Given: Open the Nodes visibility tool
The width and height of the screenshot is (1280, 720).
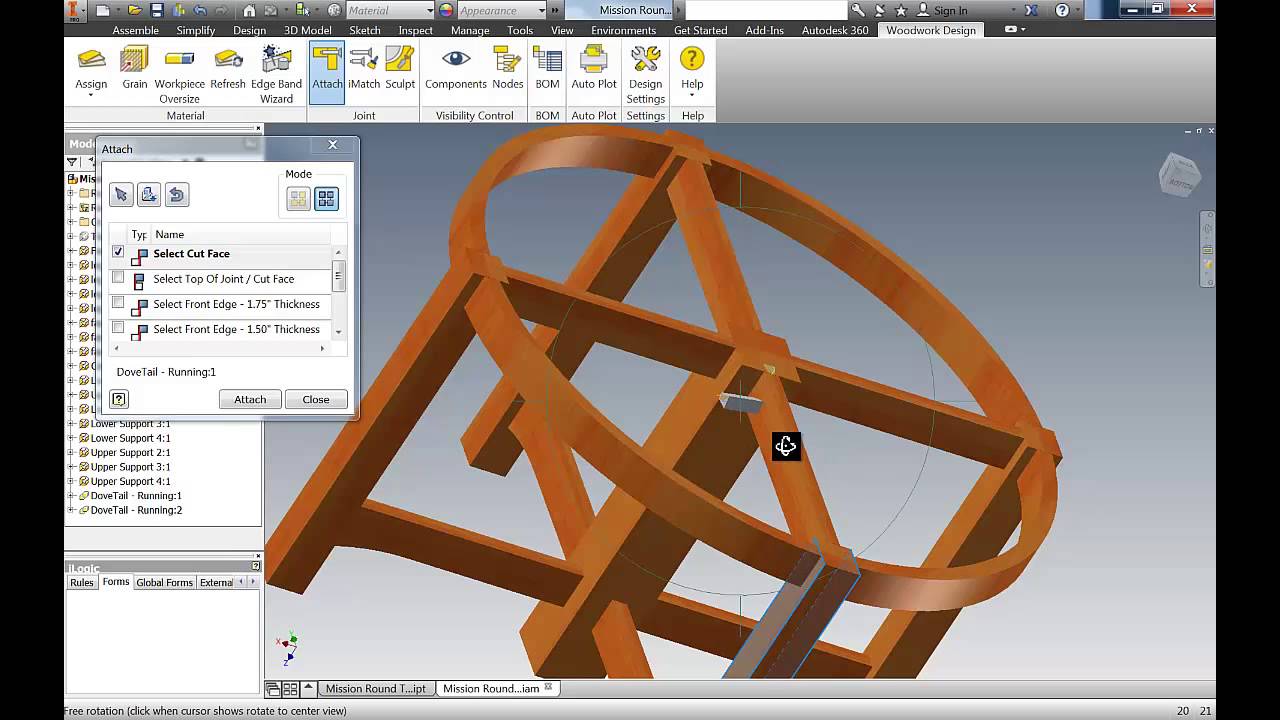Looking at the screenshot, I should [x=508, y=68].
